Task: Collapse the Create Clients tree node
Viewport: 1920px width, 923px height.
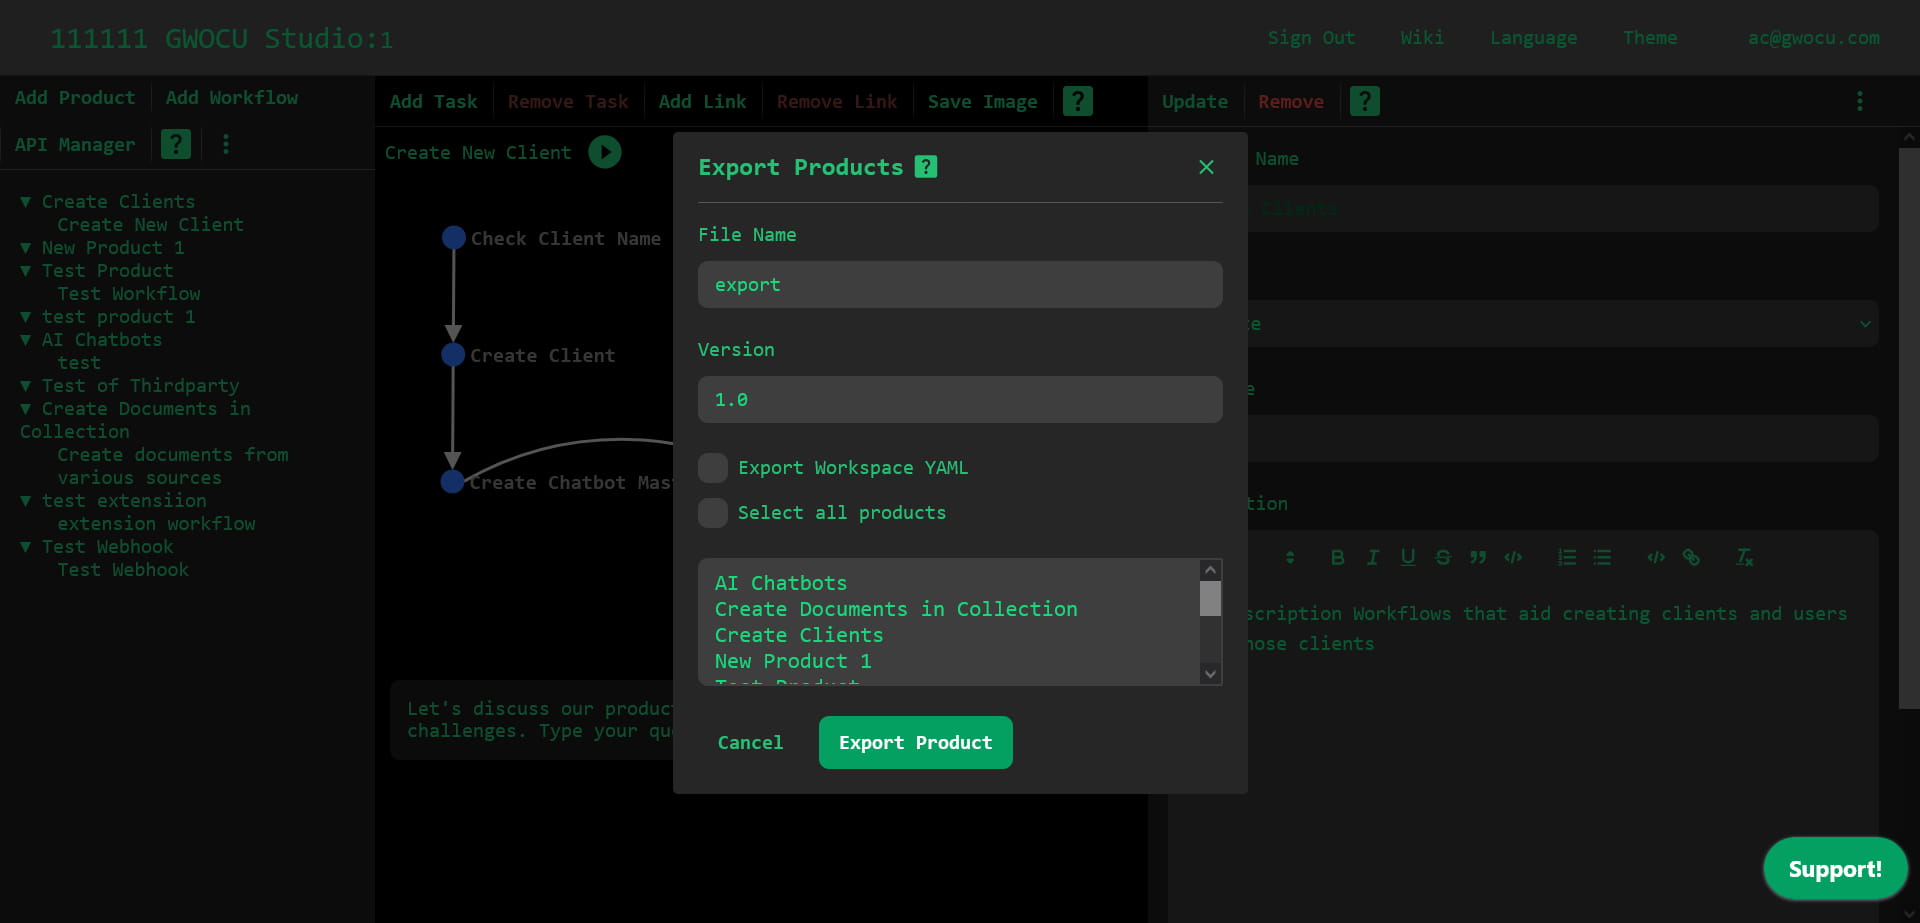Action: pos(26,202)
